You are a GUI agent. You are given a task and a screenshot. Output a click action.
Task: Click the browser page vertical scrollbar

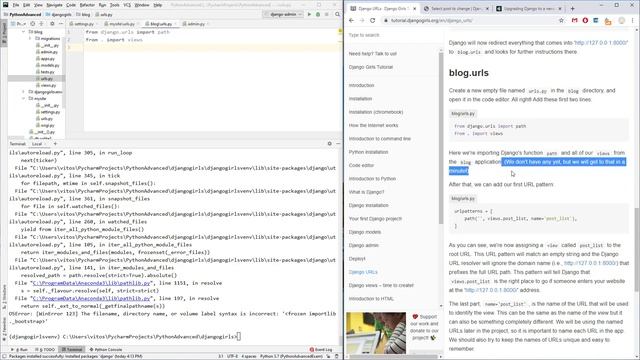[x=637, y=249]
